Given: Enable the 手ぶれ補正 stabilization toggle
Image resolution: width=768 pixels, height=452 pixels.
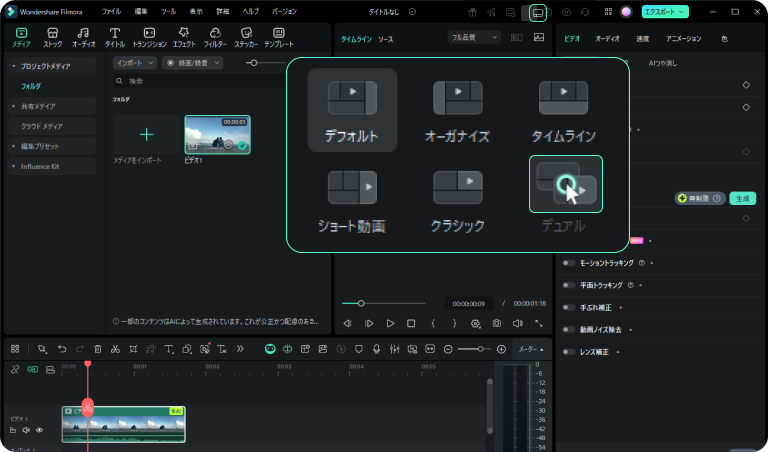Looking at the screenshot, I should pos(570,307).
